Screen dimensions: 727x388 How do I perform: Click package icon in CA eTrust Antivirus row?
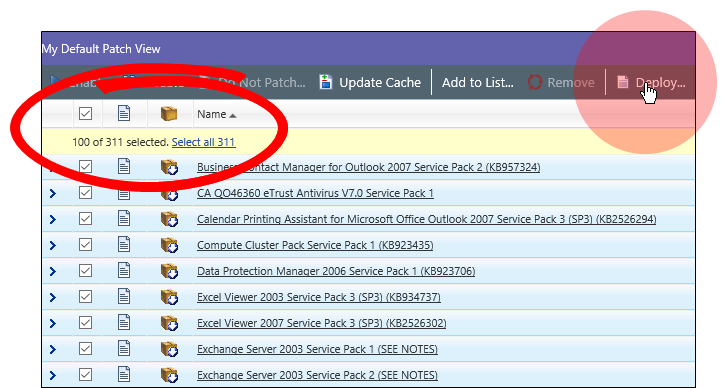169,193
